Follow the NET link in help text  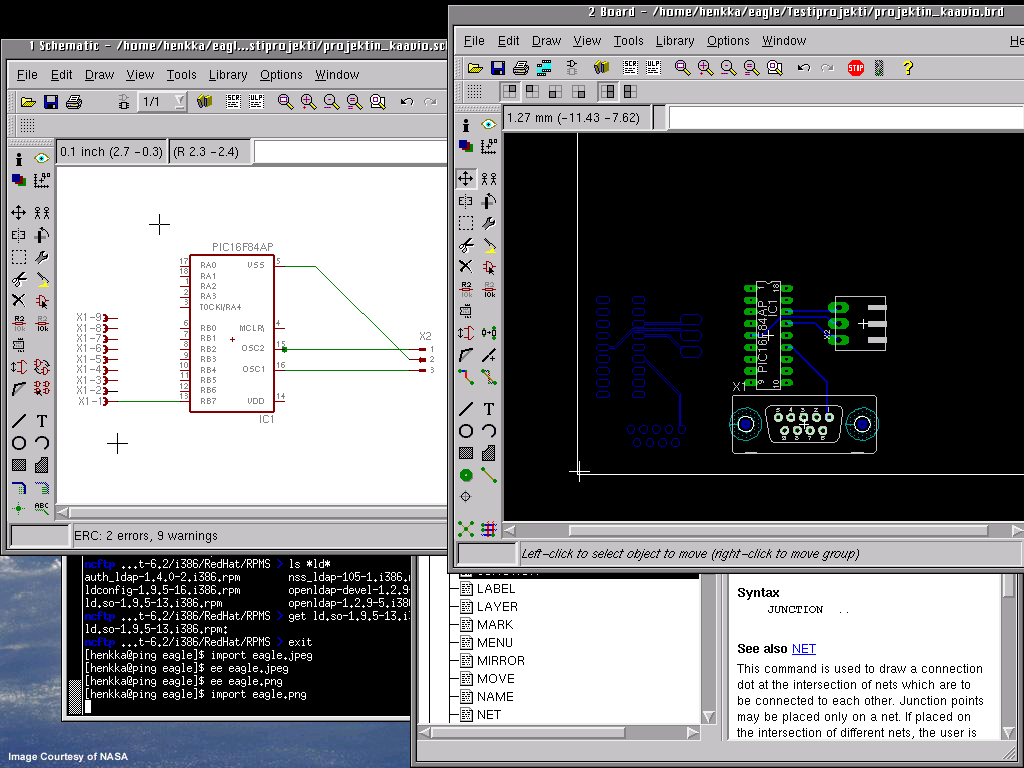click(x=804, y=649)
